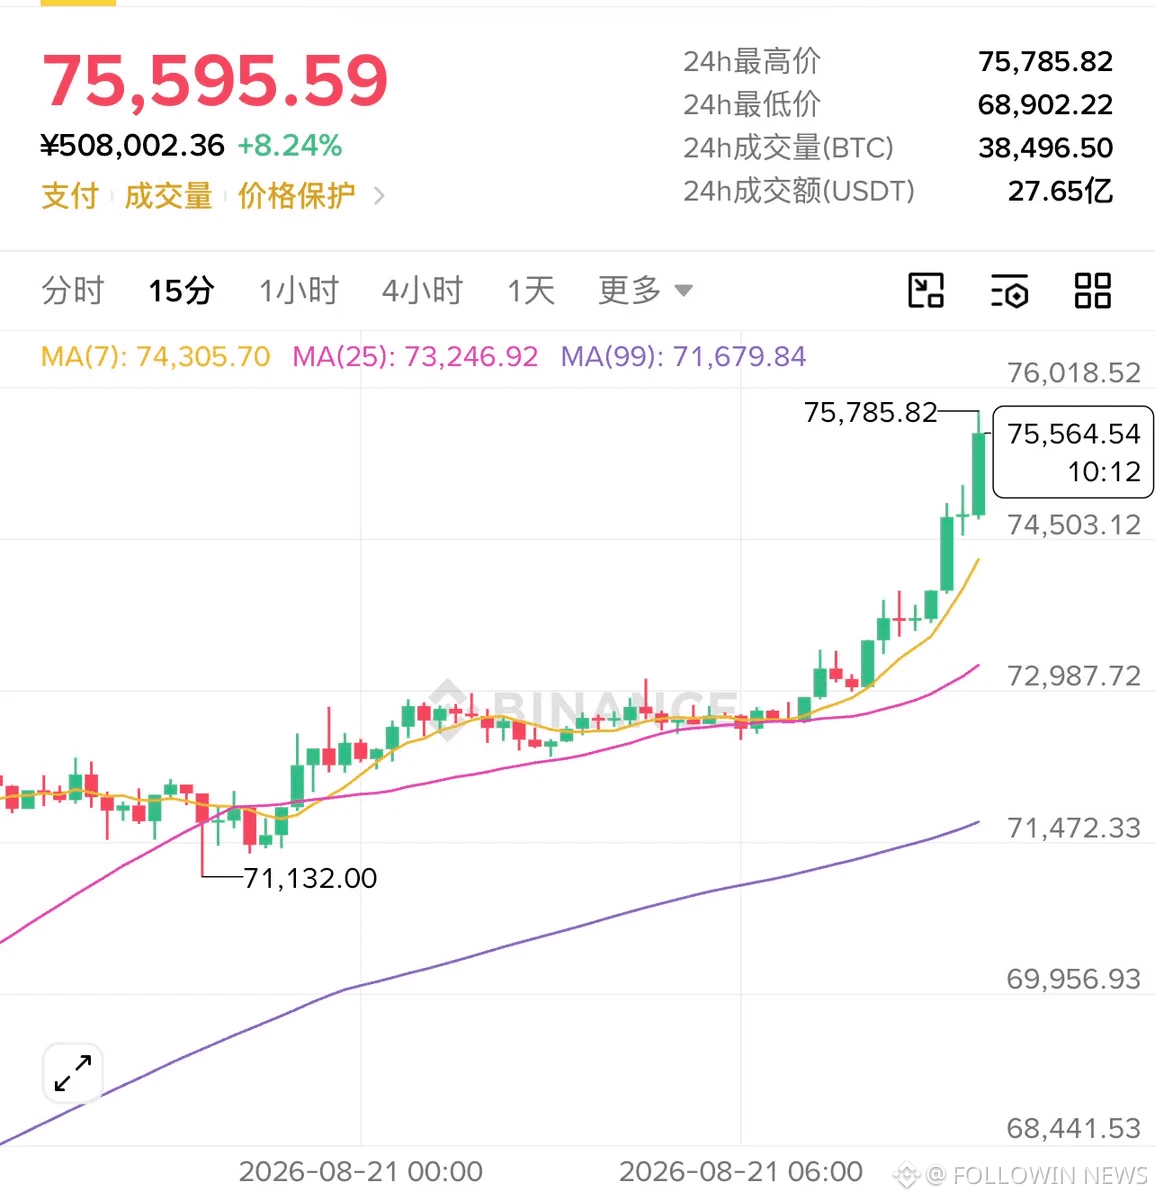Tap the 68,441.53 y-axis price label
This screenshot has width=1155, height=1200.
[x=1074, y=1129]
